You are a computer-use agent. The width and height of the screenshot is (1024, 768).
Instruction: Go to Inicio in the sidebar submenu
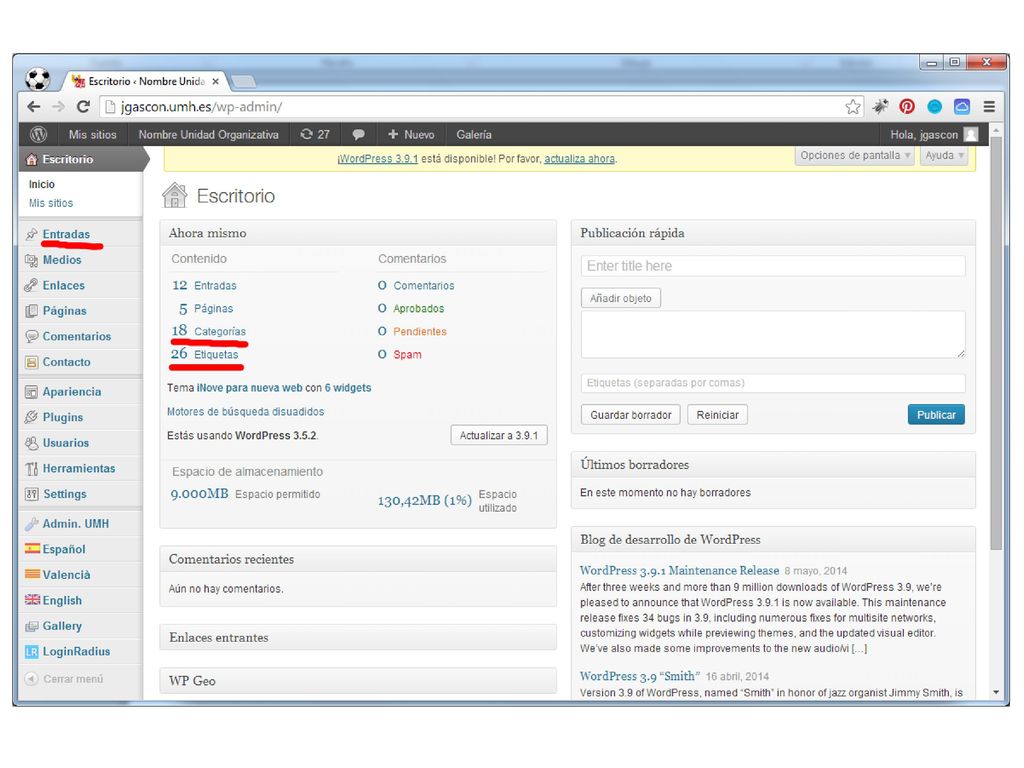(x=42, y=185)
